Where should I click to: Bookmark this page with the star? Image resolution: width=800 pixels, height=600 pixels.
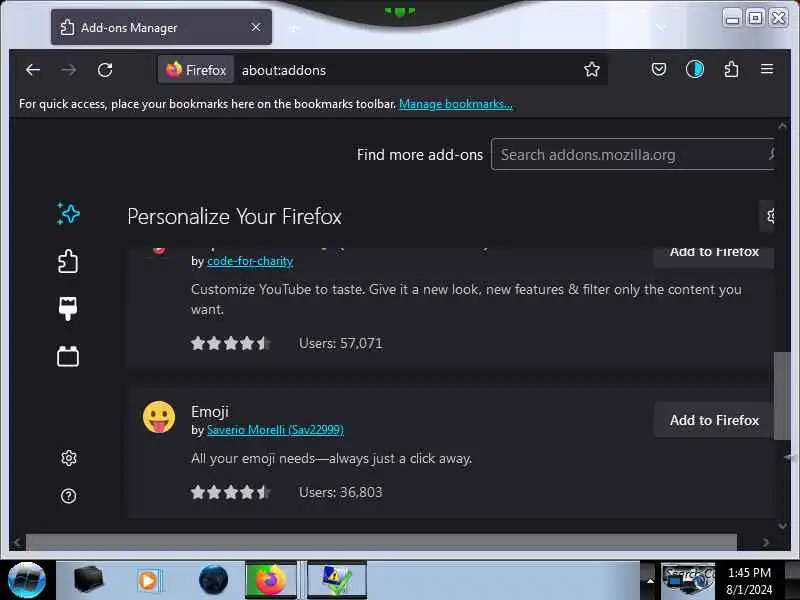coord(592,69)
